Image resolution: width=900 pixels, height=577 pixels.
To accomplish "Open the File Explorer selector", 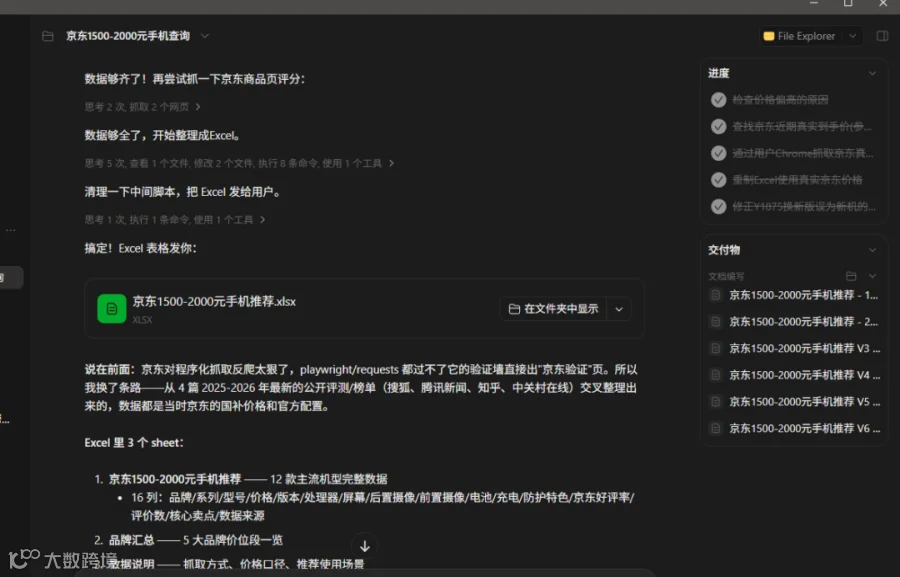I will [x=800, y=36].
